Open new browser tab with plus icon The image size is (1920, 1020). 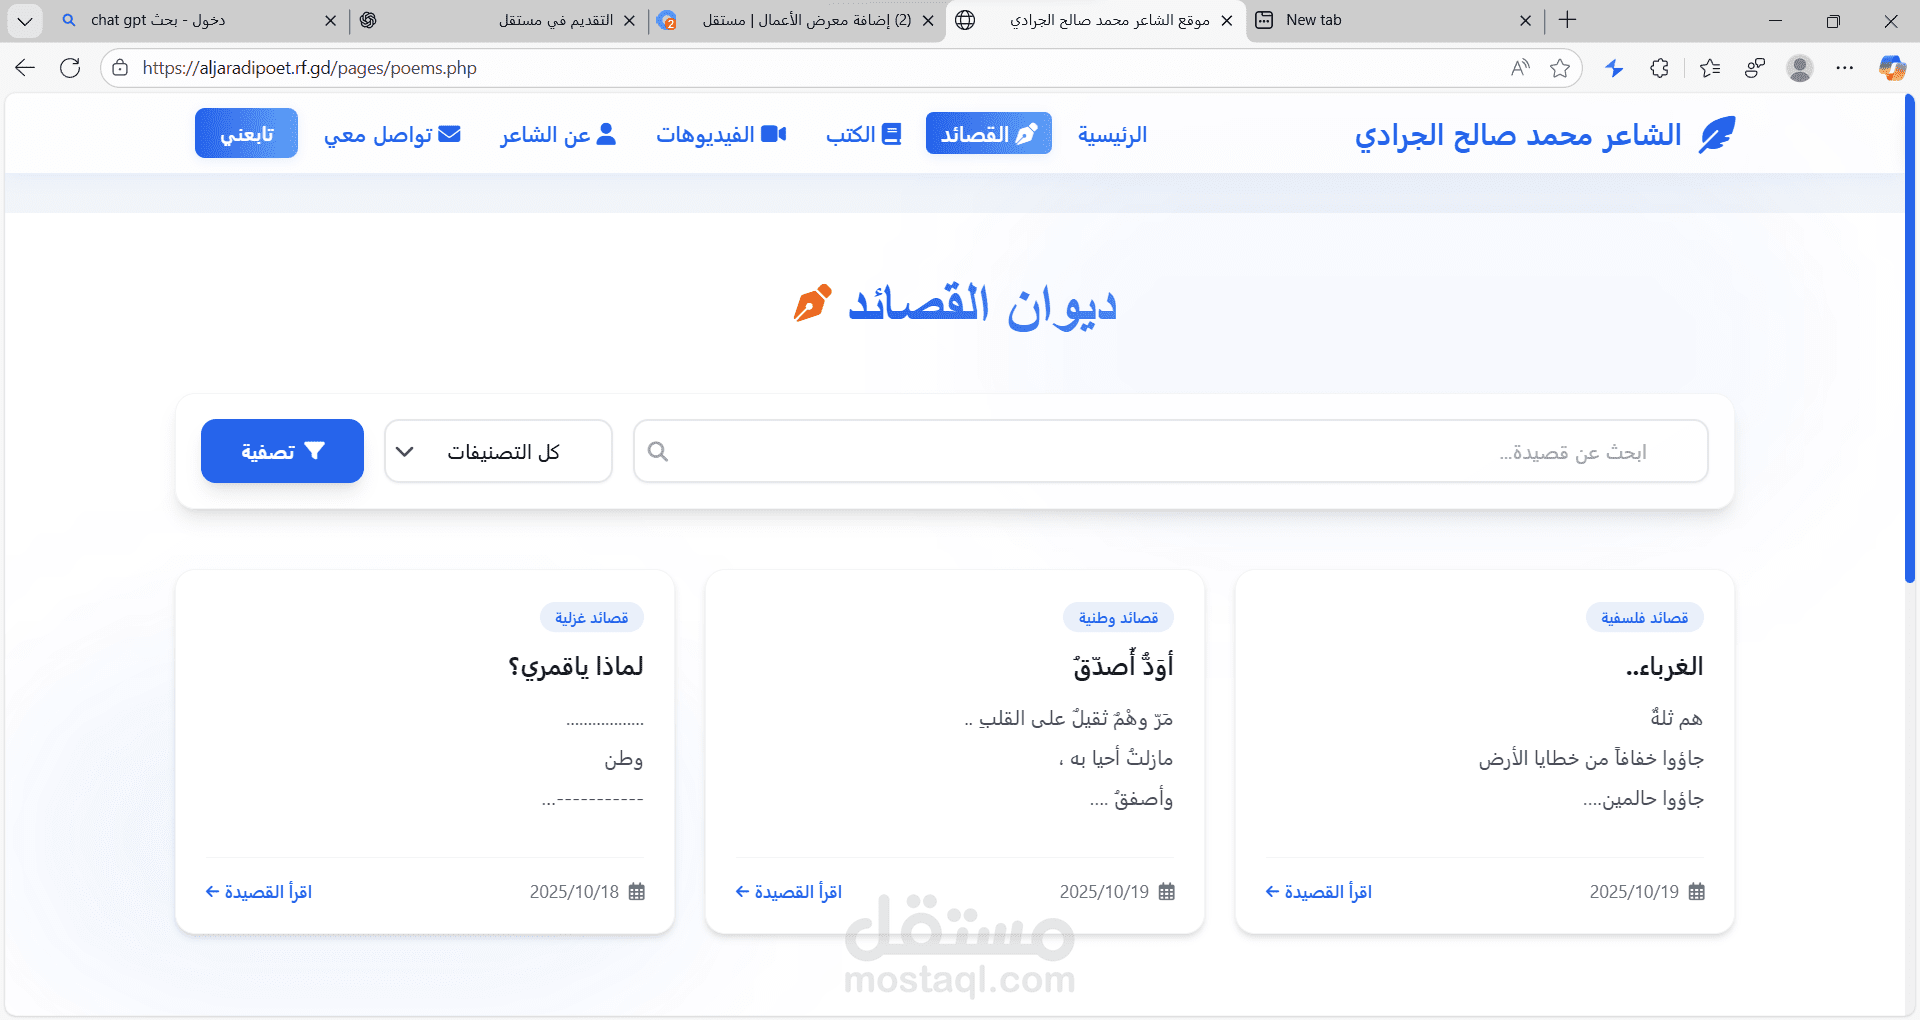[1568, 20]
